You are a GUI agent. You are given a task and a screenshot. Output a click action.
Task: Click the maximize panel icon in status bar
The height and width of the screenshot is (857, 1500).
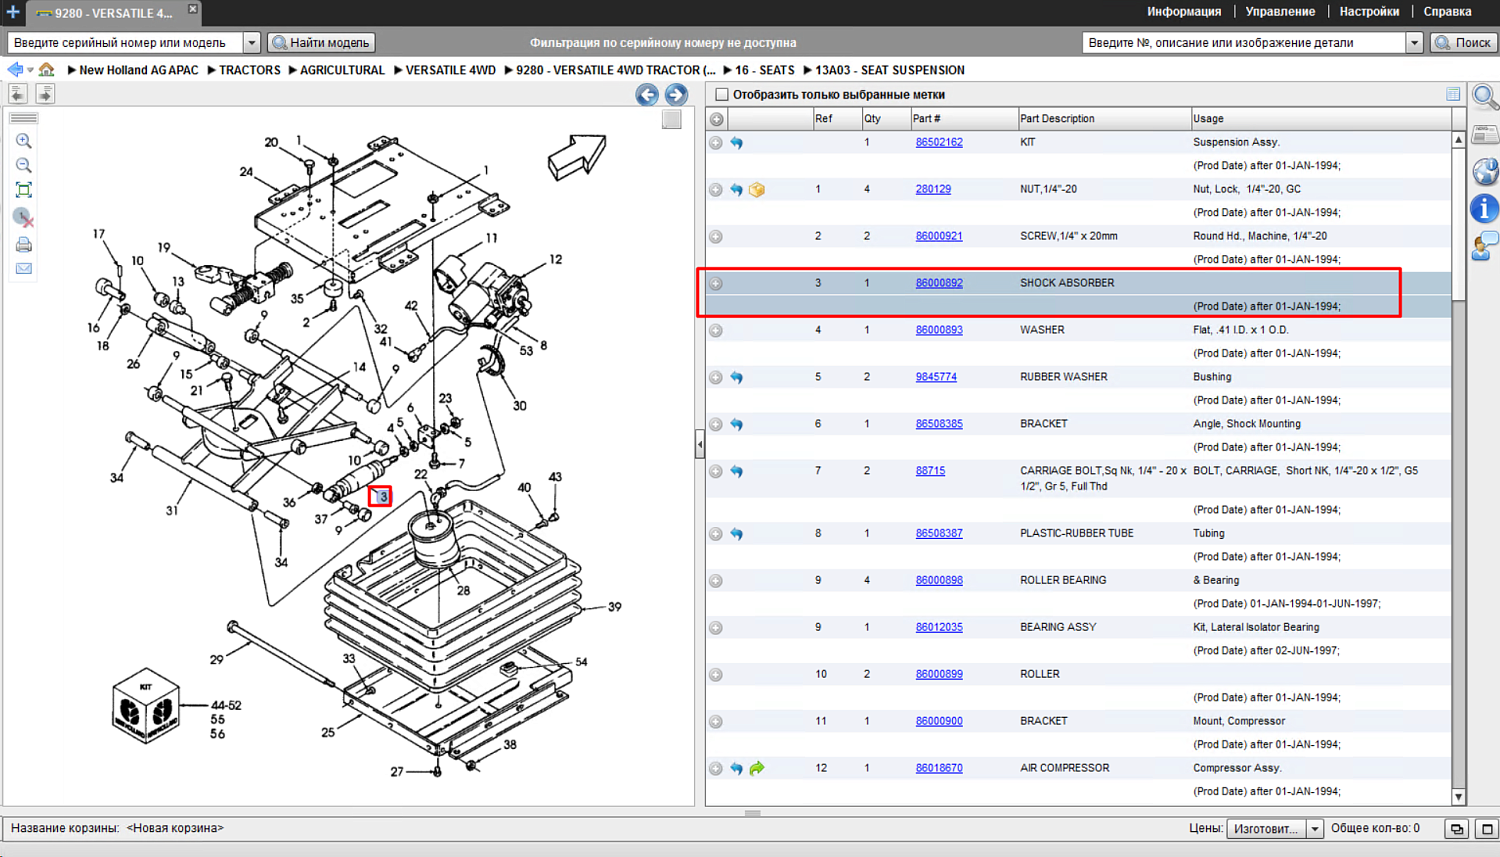click(x=1487, y=829)
